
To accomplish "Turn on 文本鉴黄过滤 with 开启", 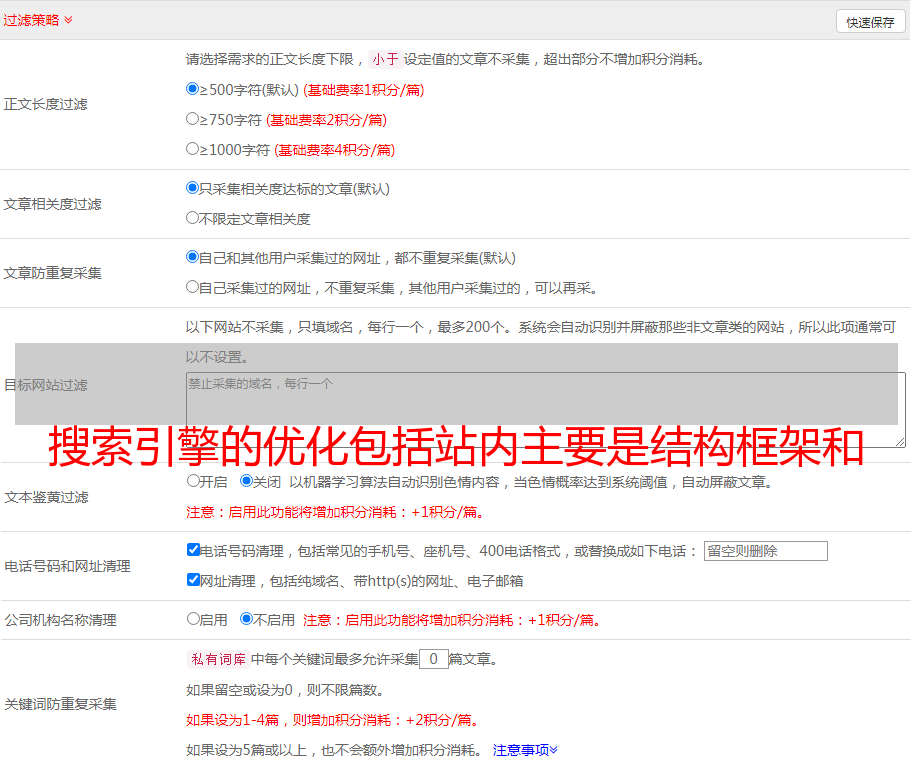I will point(193,481).
